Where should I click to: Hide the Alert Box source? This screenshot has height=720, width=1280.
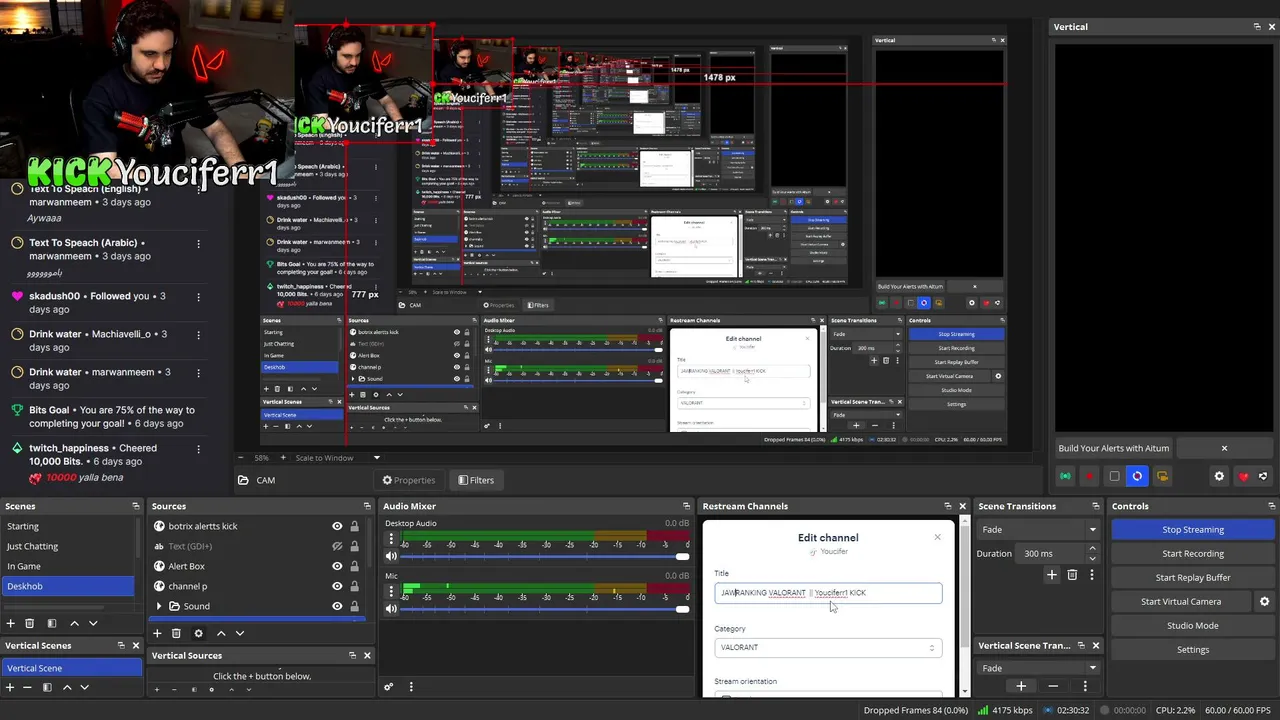click(337, 566)
